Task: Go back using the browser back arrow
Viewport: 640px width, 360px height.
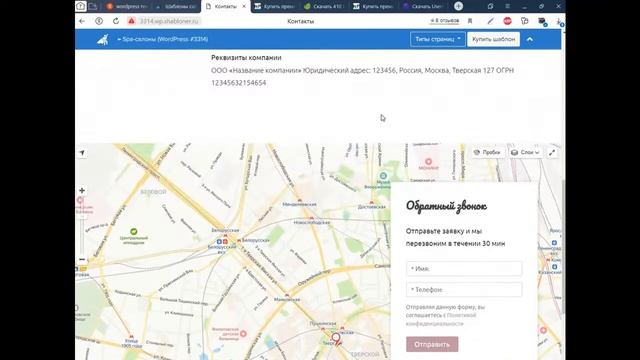Action: pyautogui.click(x=82, y=21)
